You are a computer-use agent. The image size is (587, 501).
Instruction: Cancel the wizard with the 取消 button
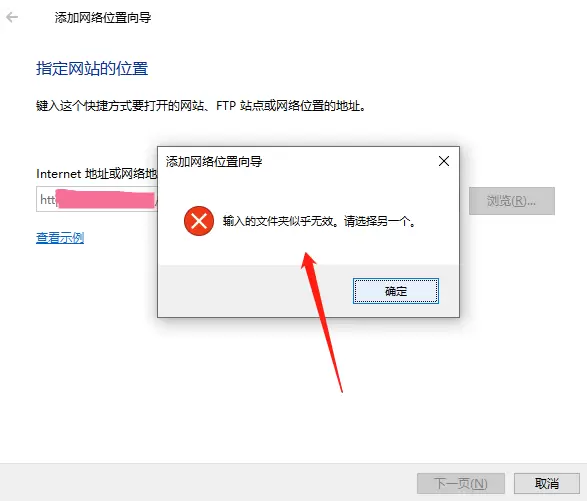pos(547,483)
